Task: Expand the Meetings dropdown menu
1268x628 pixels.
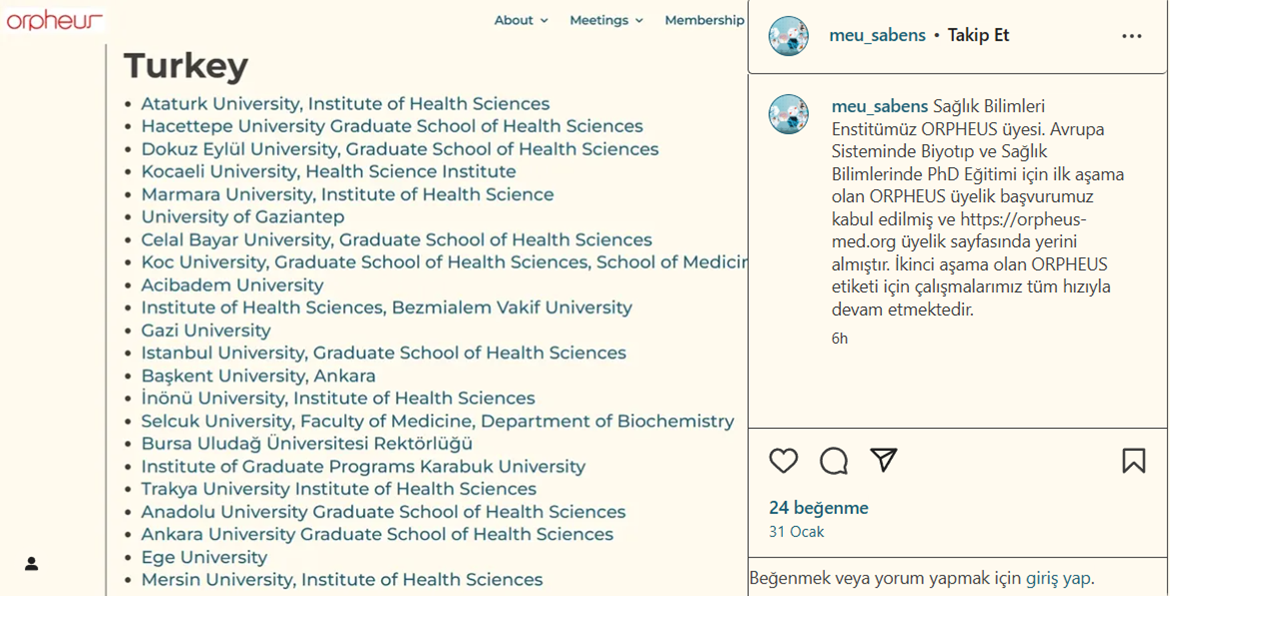Action: point(606,20)
